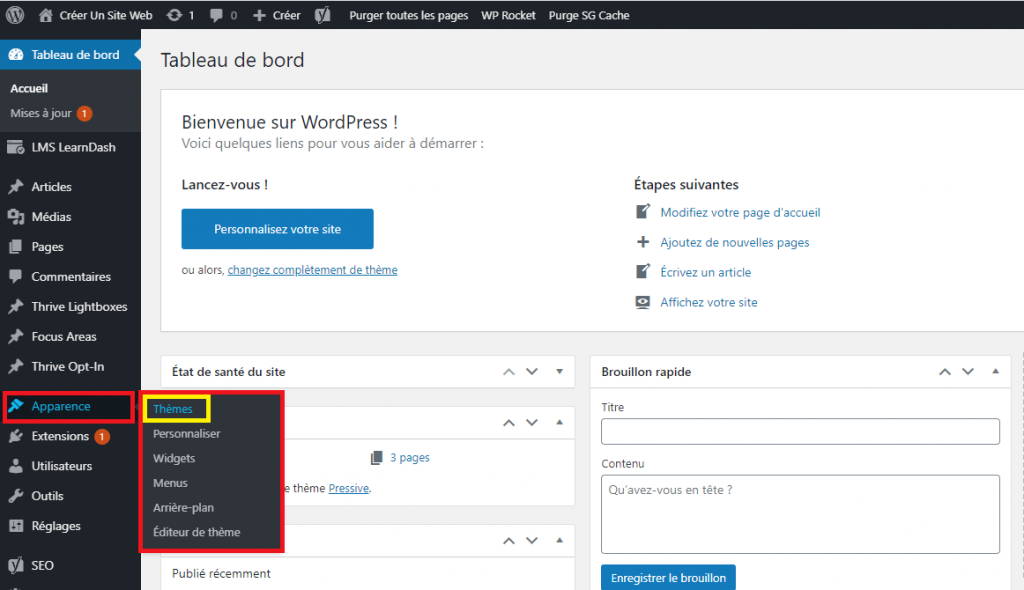Open Arrière-plan submenu entry
1024x590 pixels.
pos(184,508)
